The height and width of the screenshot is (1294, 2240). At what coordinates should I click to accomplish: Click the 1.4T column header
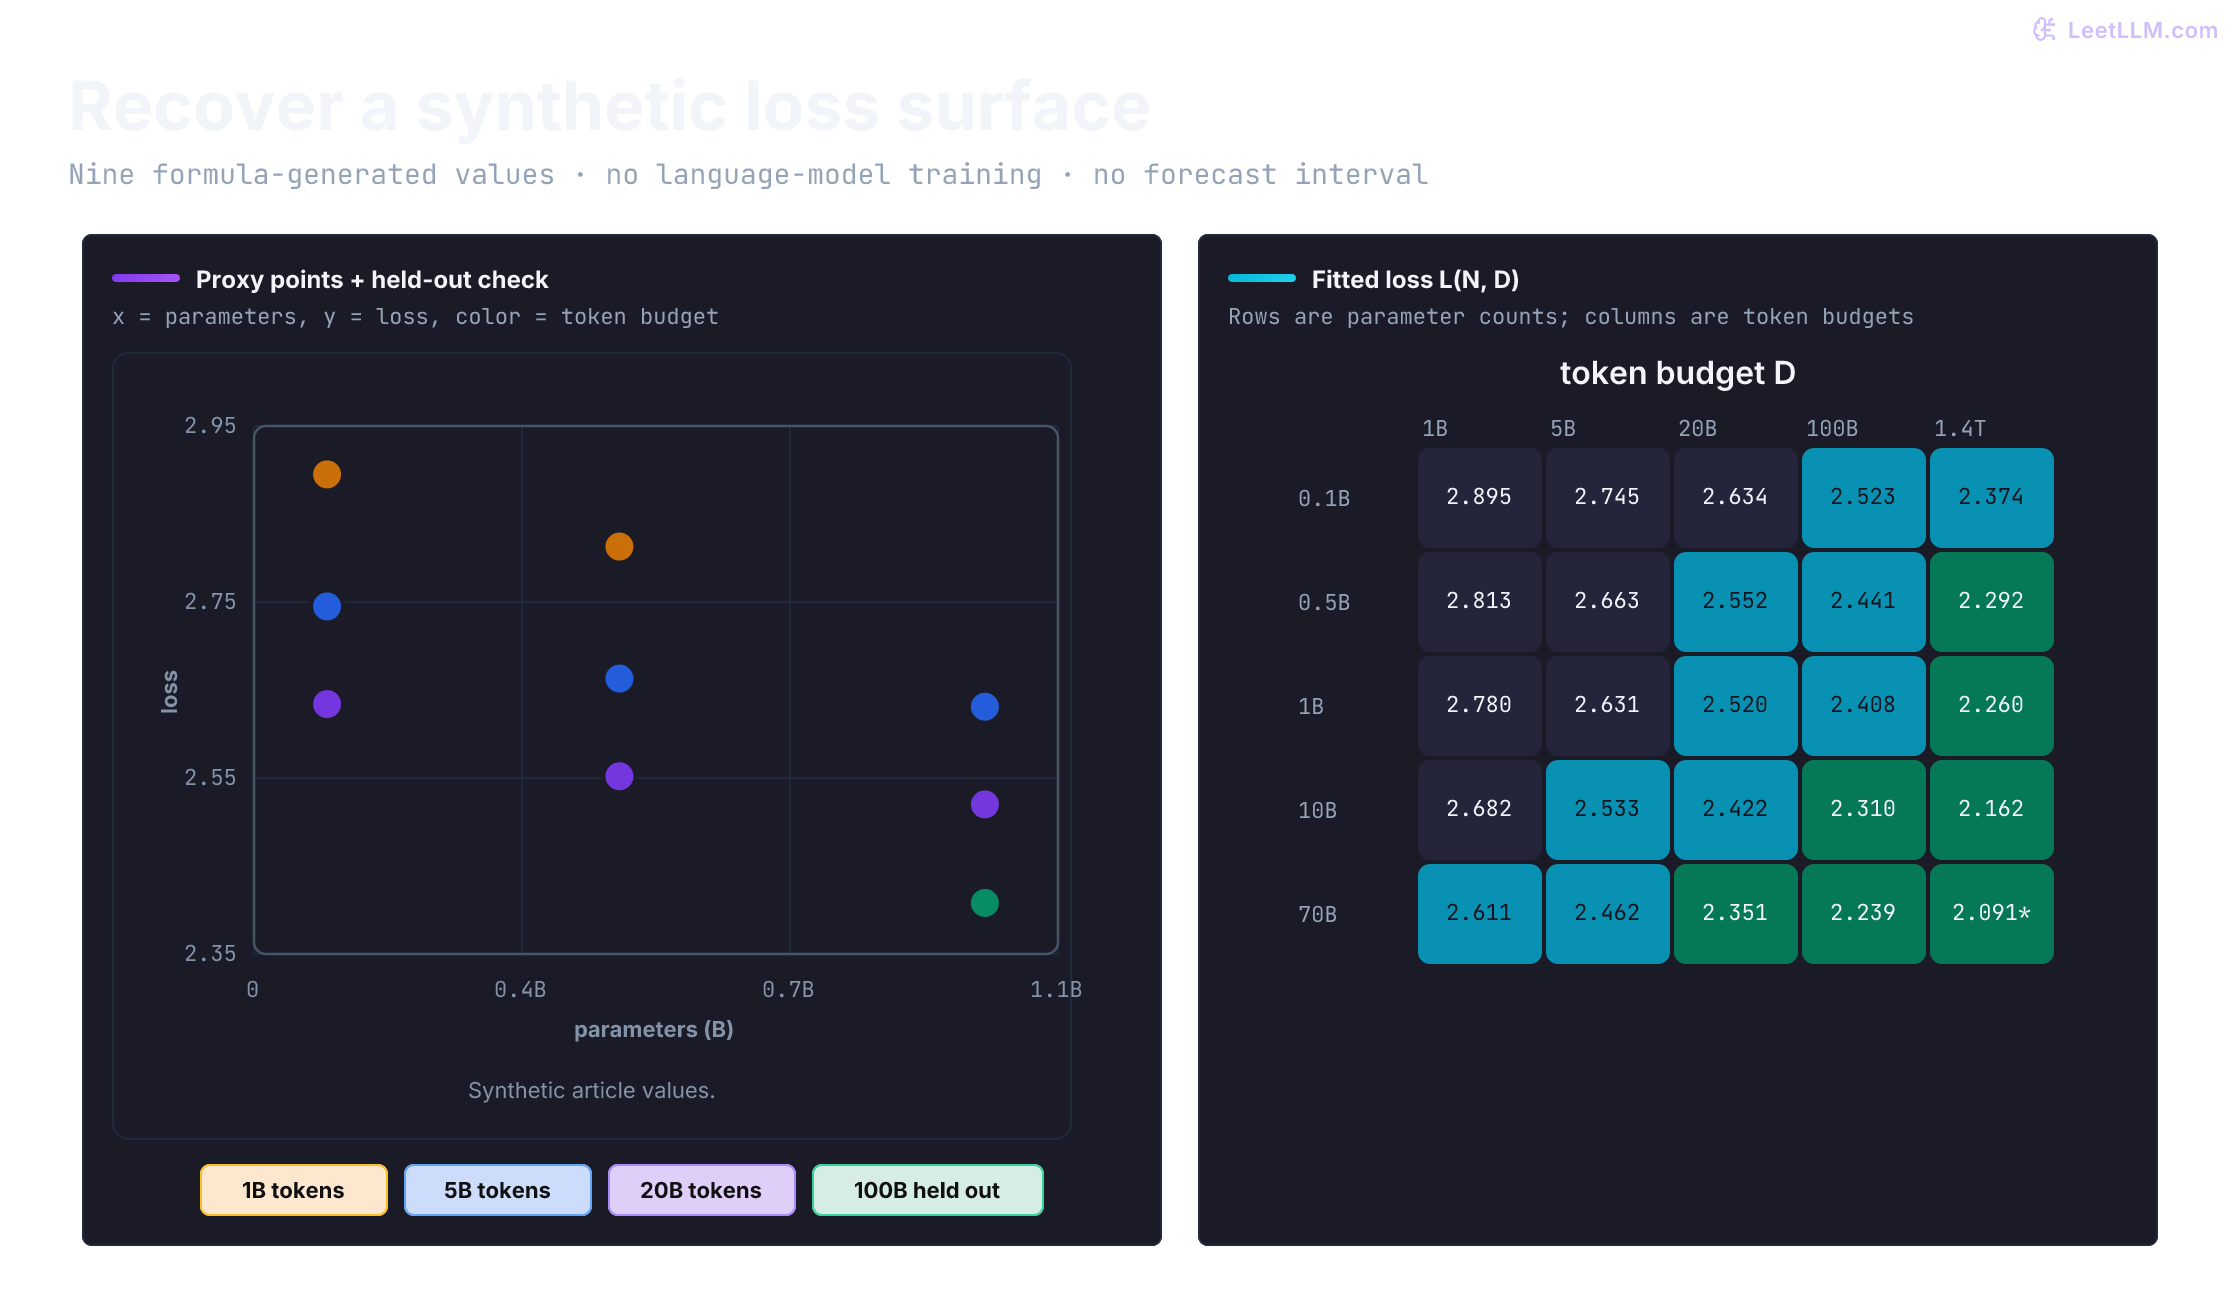(x=1960, y=428)
